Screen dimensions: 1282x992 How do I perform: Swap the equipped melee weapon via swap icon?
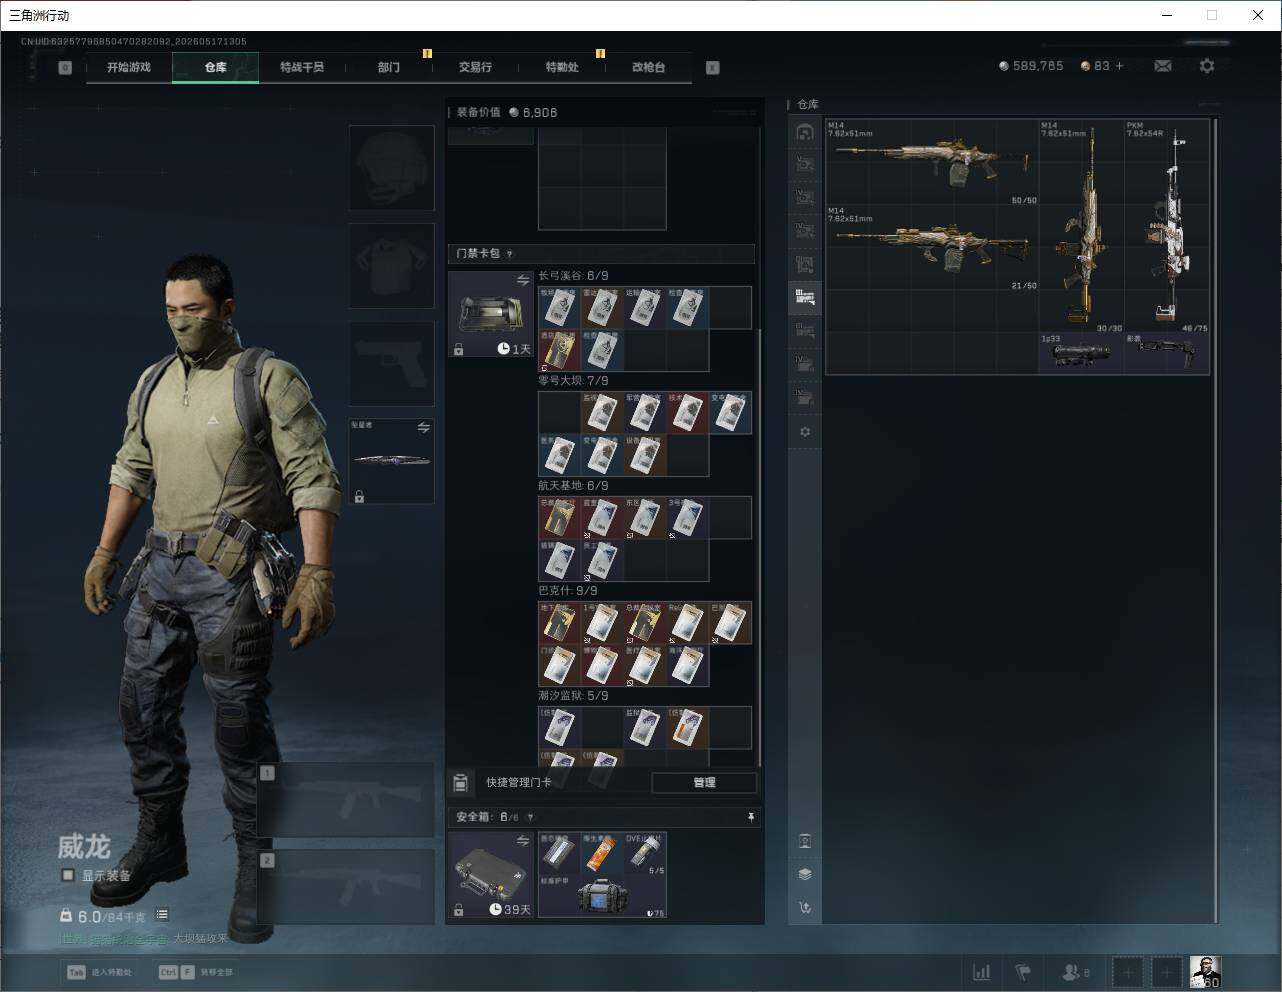click(x=424, y=428)
